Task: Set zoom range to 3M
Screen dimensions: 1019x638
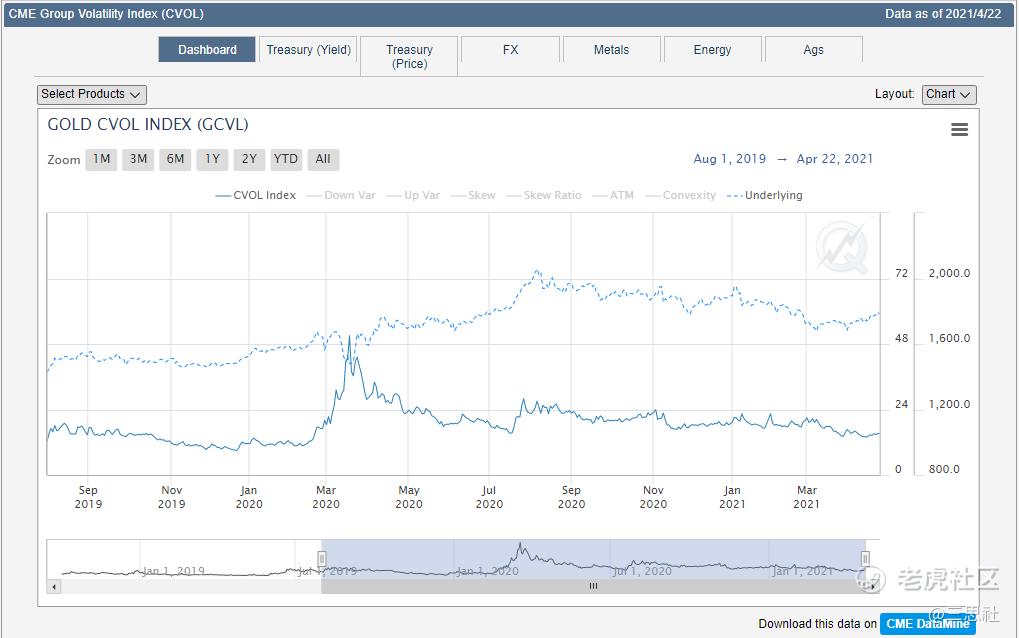Action: 138,159
